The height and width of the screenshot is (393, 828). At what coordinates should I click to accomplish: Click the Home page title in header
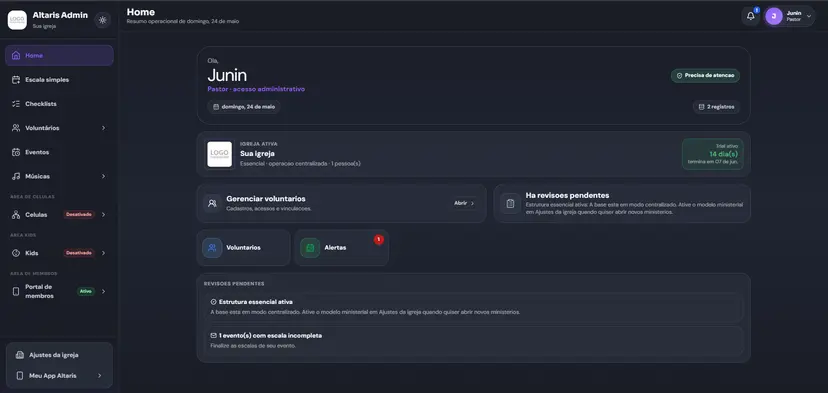pos(141,12)
